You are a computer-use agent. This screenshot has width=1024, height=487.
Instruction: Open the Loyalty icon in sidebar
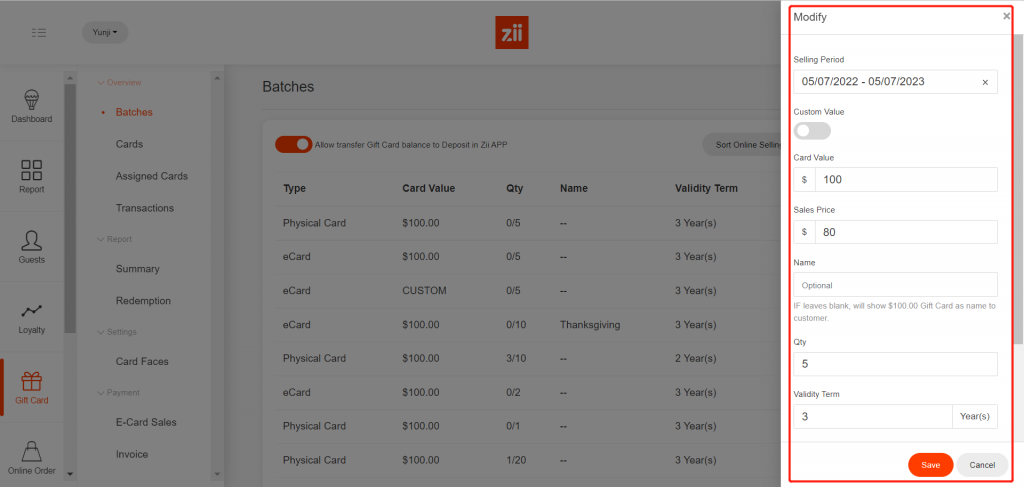coord(31,311)
